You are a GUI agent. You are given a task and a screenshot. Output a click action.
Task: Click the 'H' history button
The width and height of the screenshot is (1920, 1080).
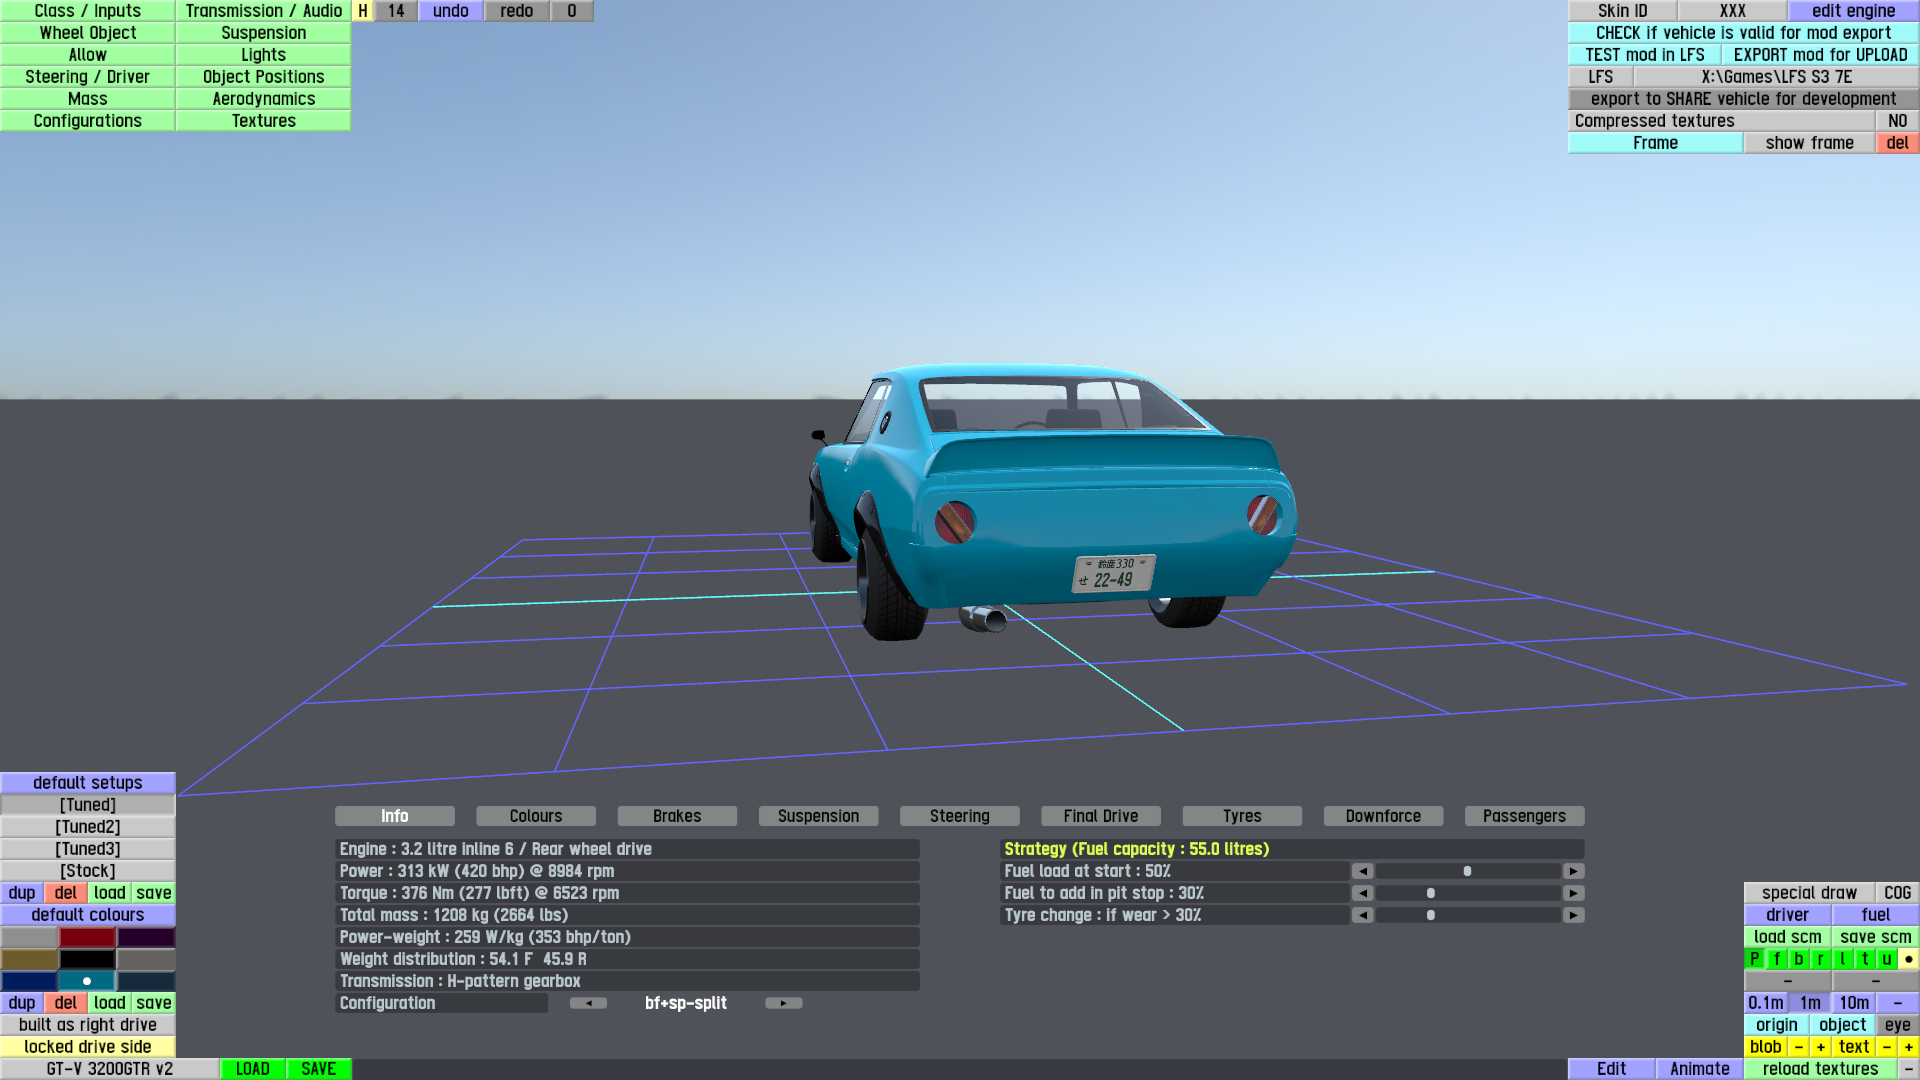click(x=363, y=11)
